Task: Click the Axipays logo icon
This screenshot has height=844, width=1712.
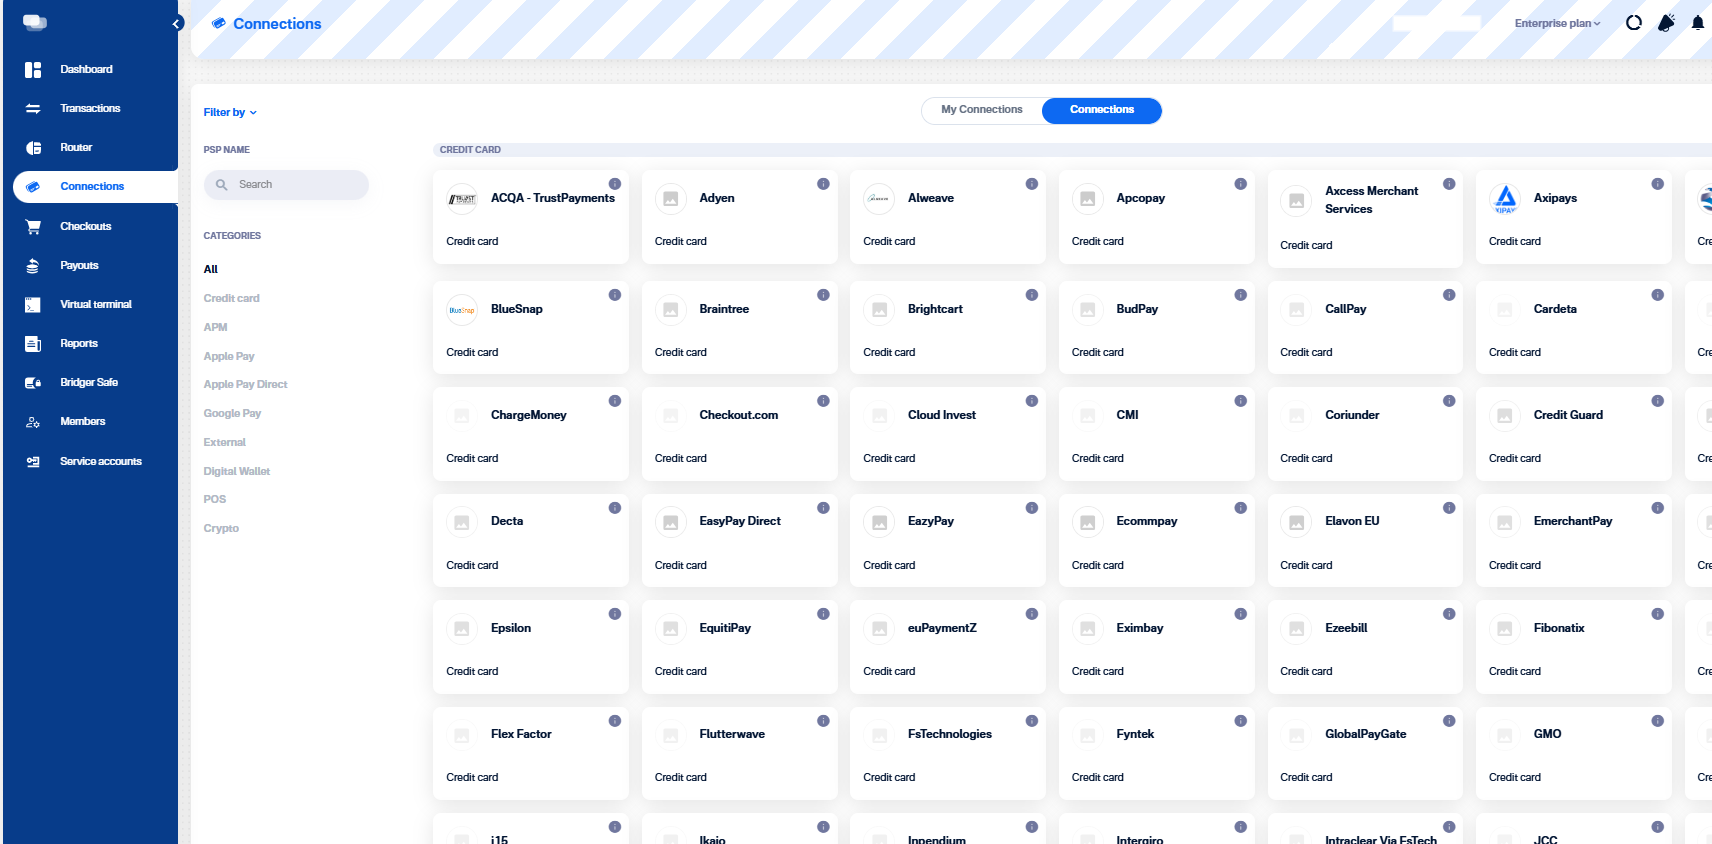Action: [1504, 199]
